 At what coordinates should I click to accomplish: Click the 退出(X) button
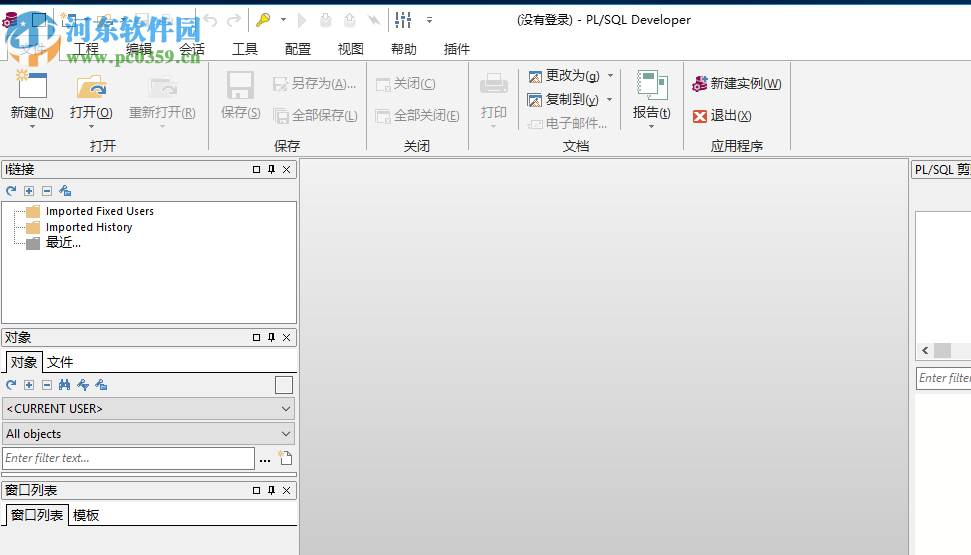[722, 116]
